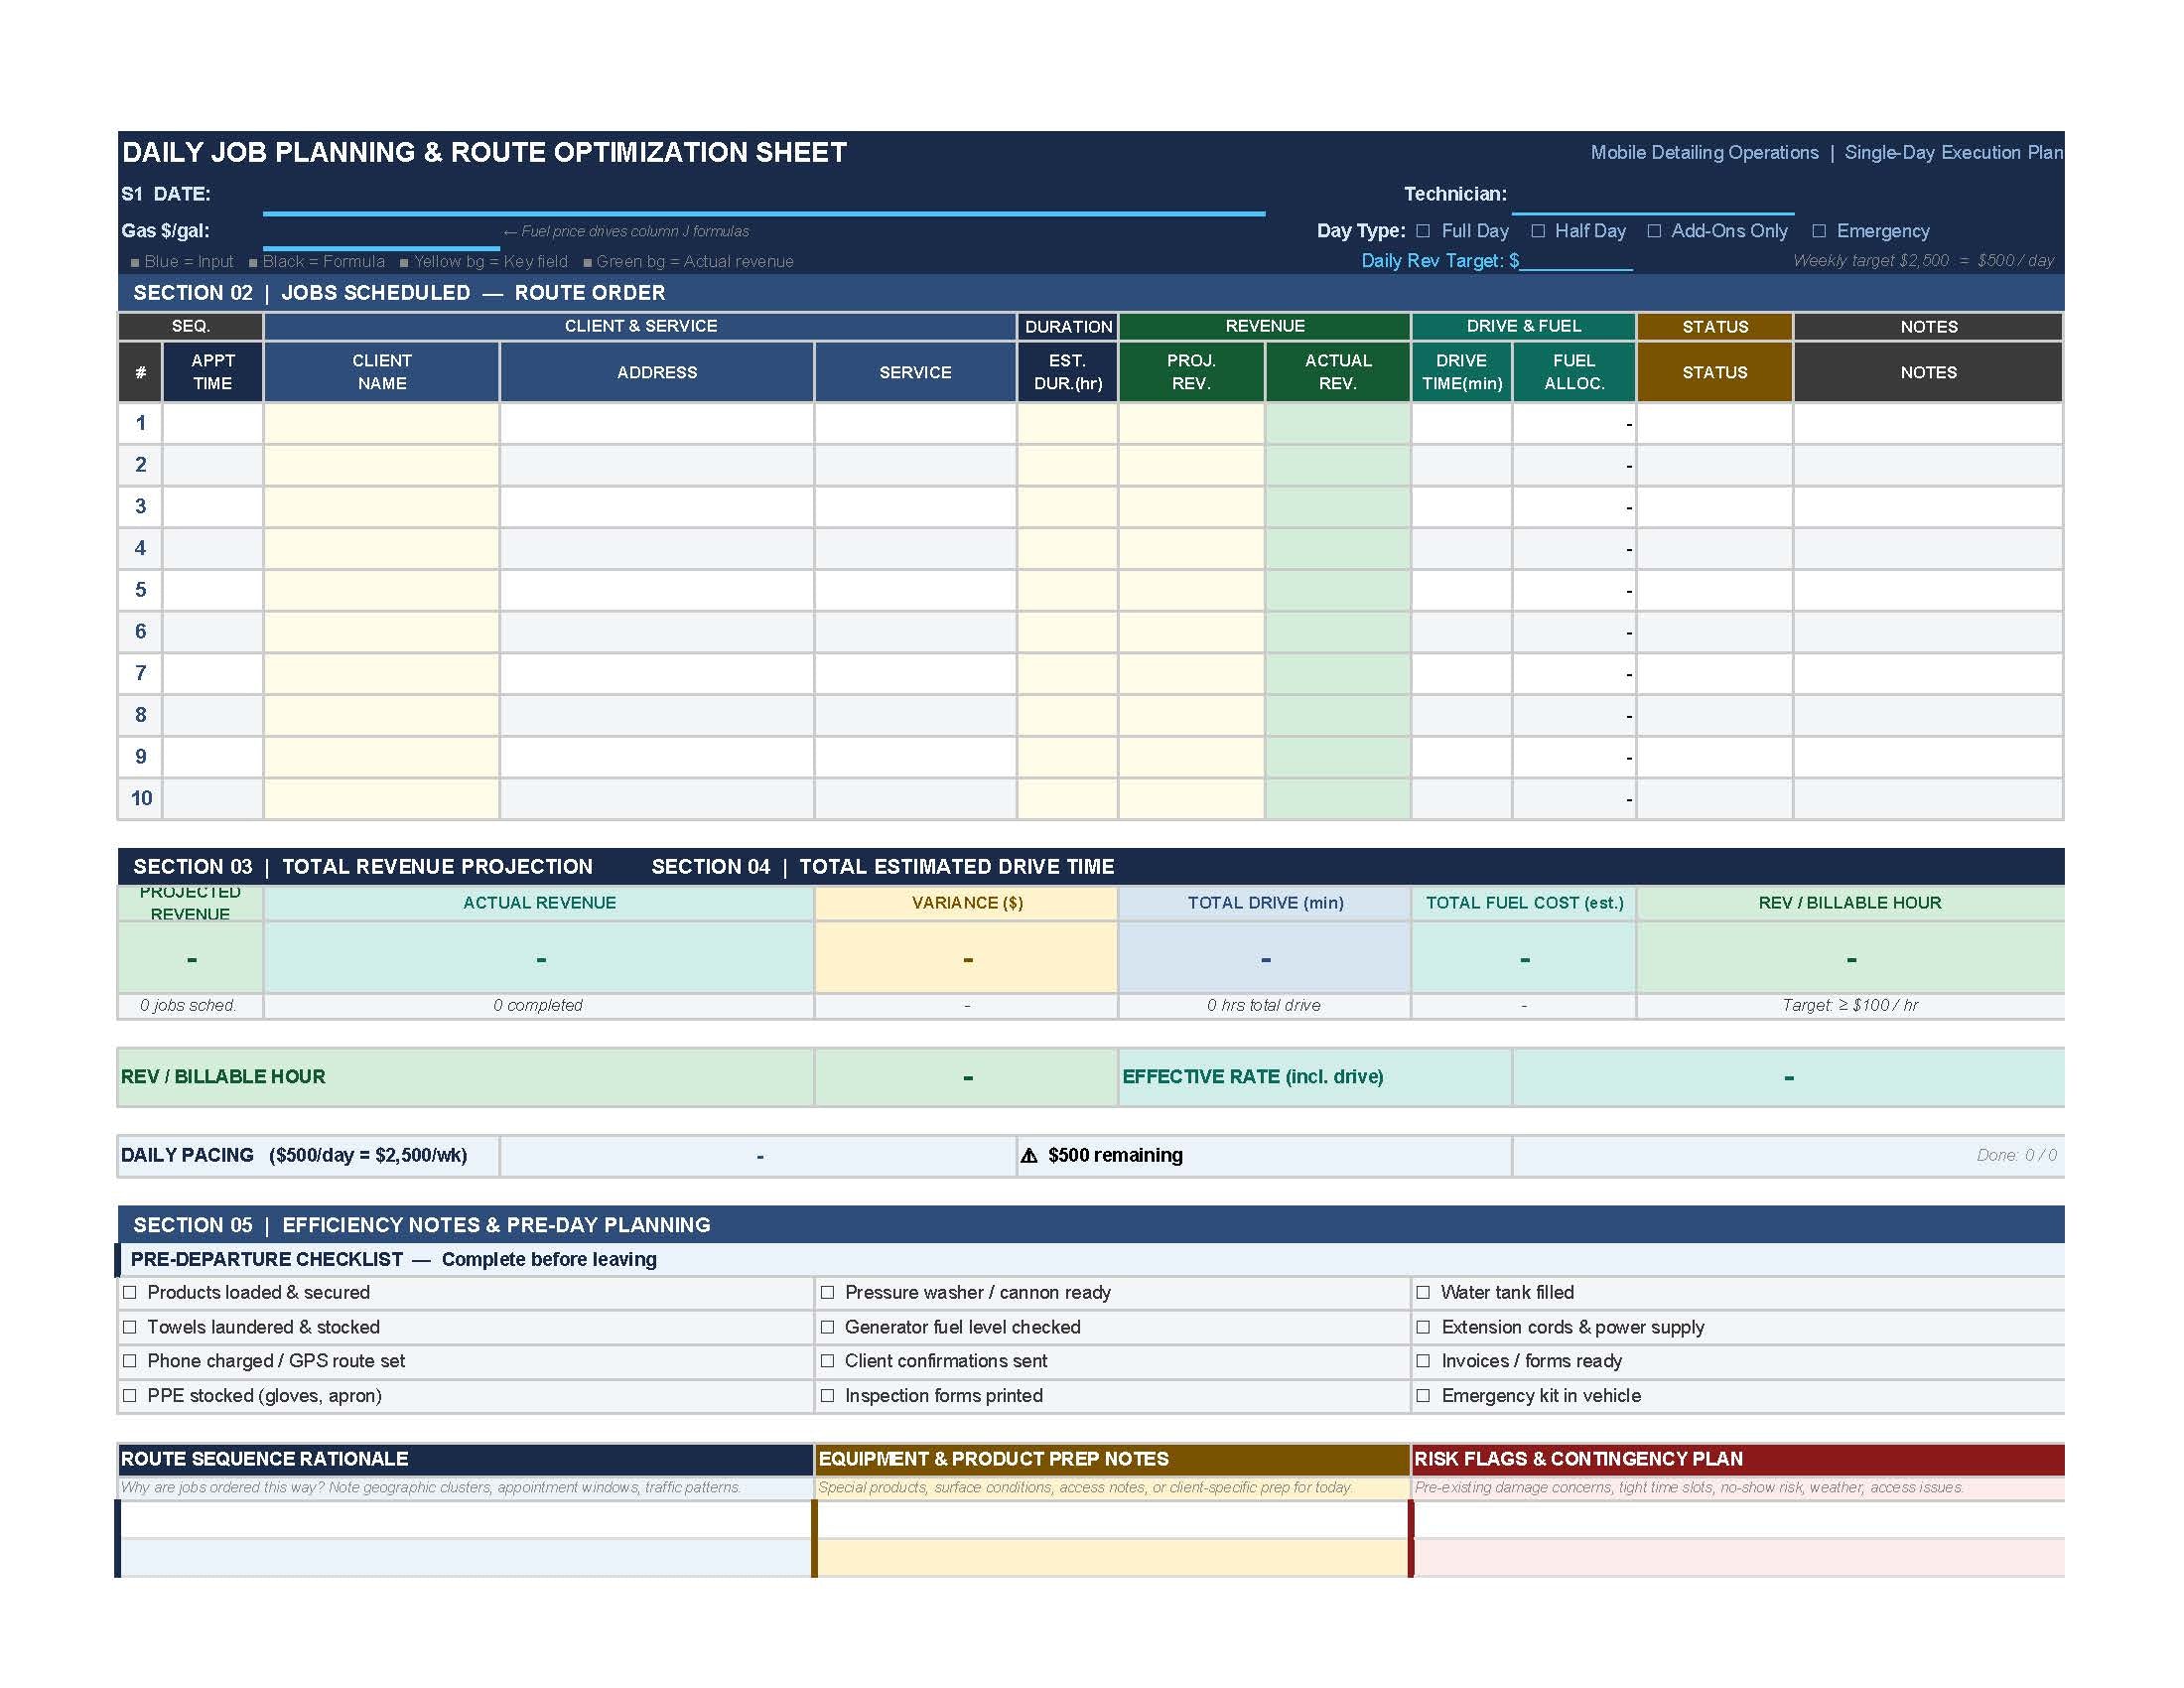Click the Route Sequence Rationale first notes line

(x=466, y=1519)
